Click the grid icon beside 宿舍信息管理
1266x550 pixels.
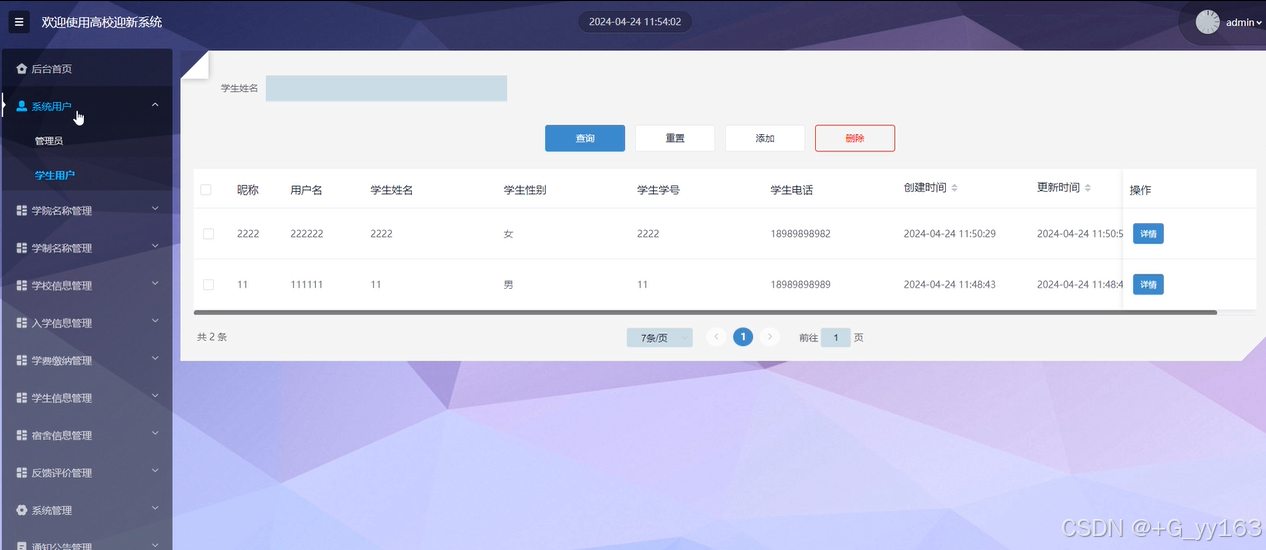tap(22, 435)
